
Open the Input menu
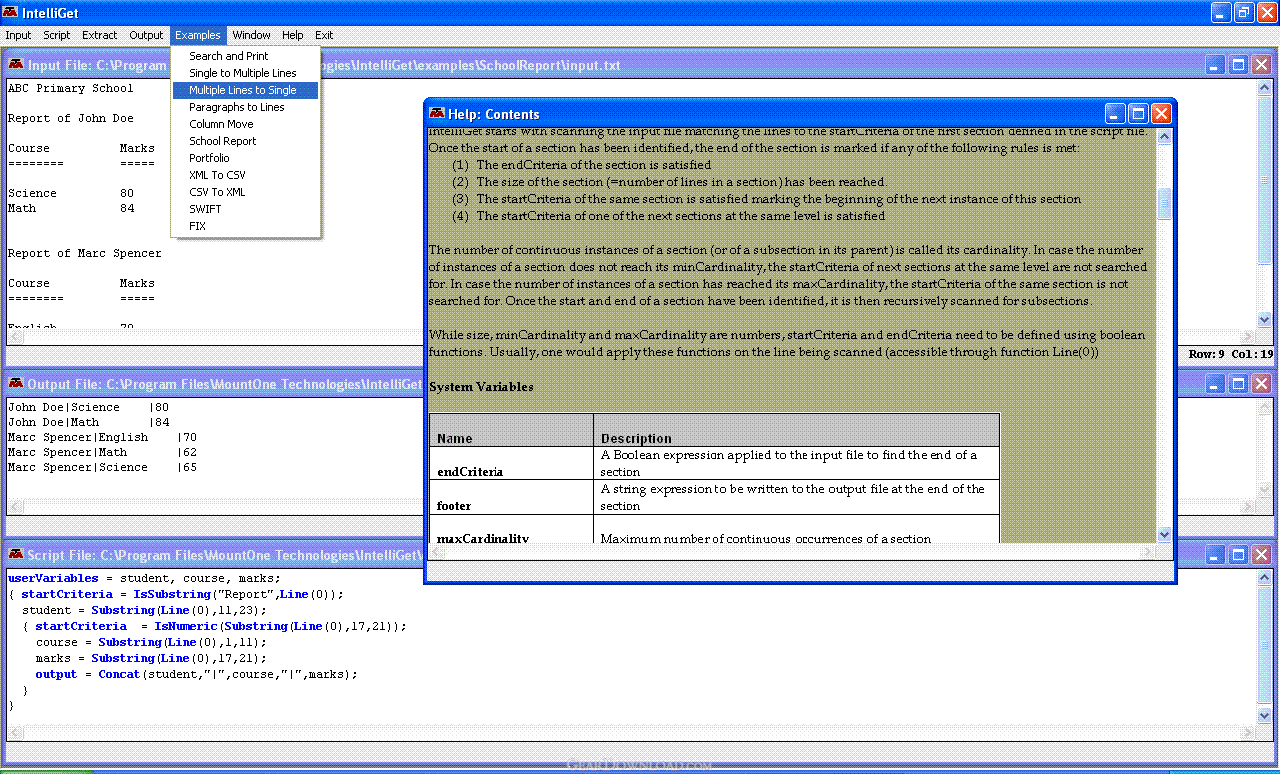coord(18,35)
